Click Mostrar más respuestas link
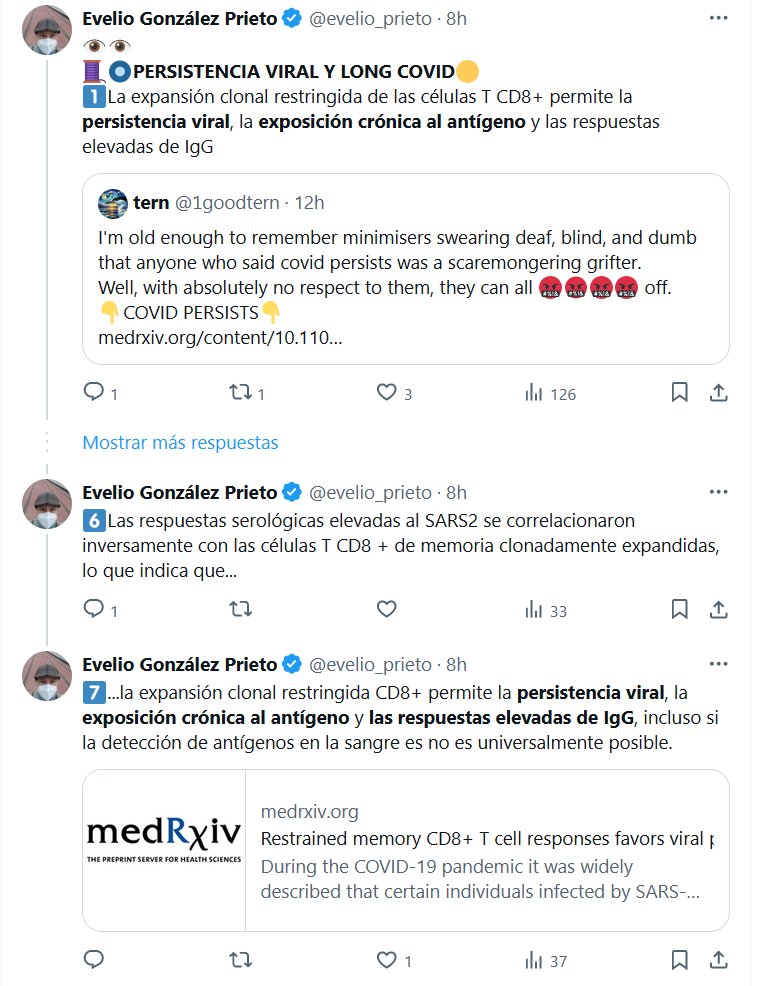Viewport: 766px width, 986px height. pos(180,442)
